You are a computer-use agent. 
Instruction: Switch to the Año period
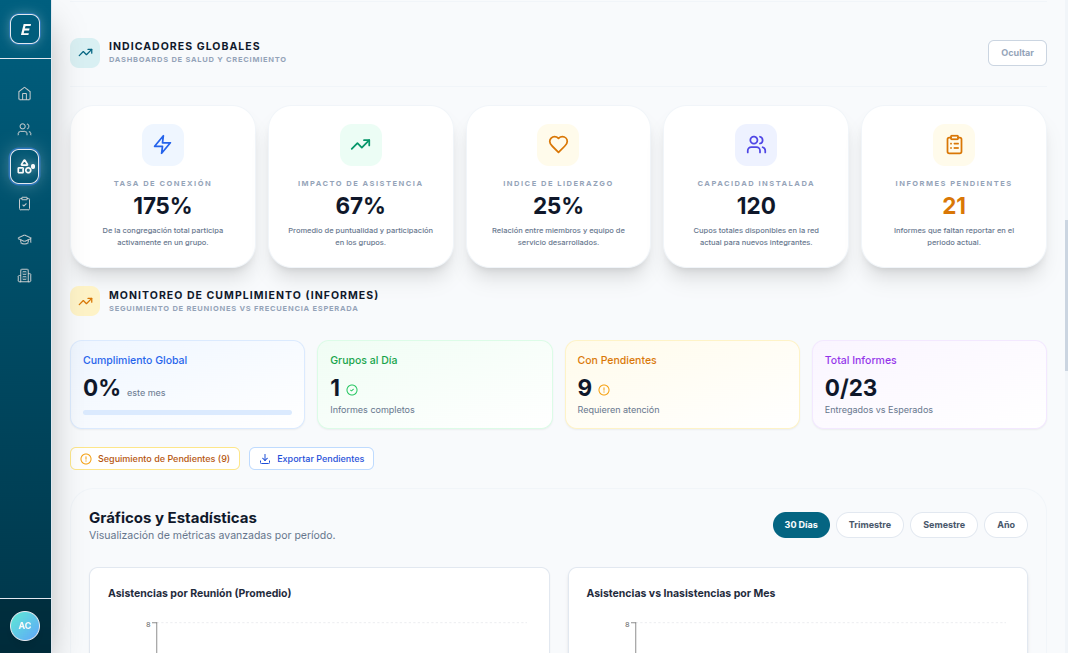(1005, 525)
